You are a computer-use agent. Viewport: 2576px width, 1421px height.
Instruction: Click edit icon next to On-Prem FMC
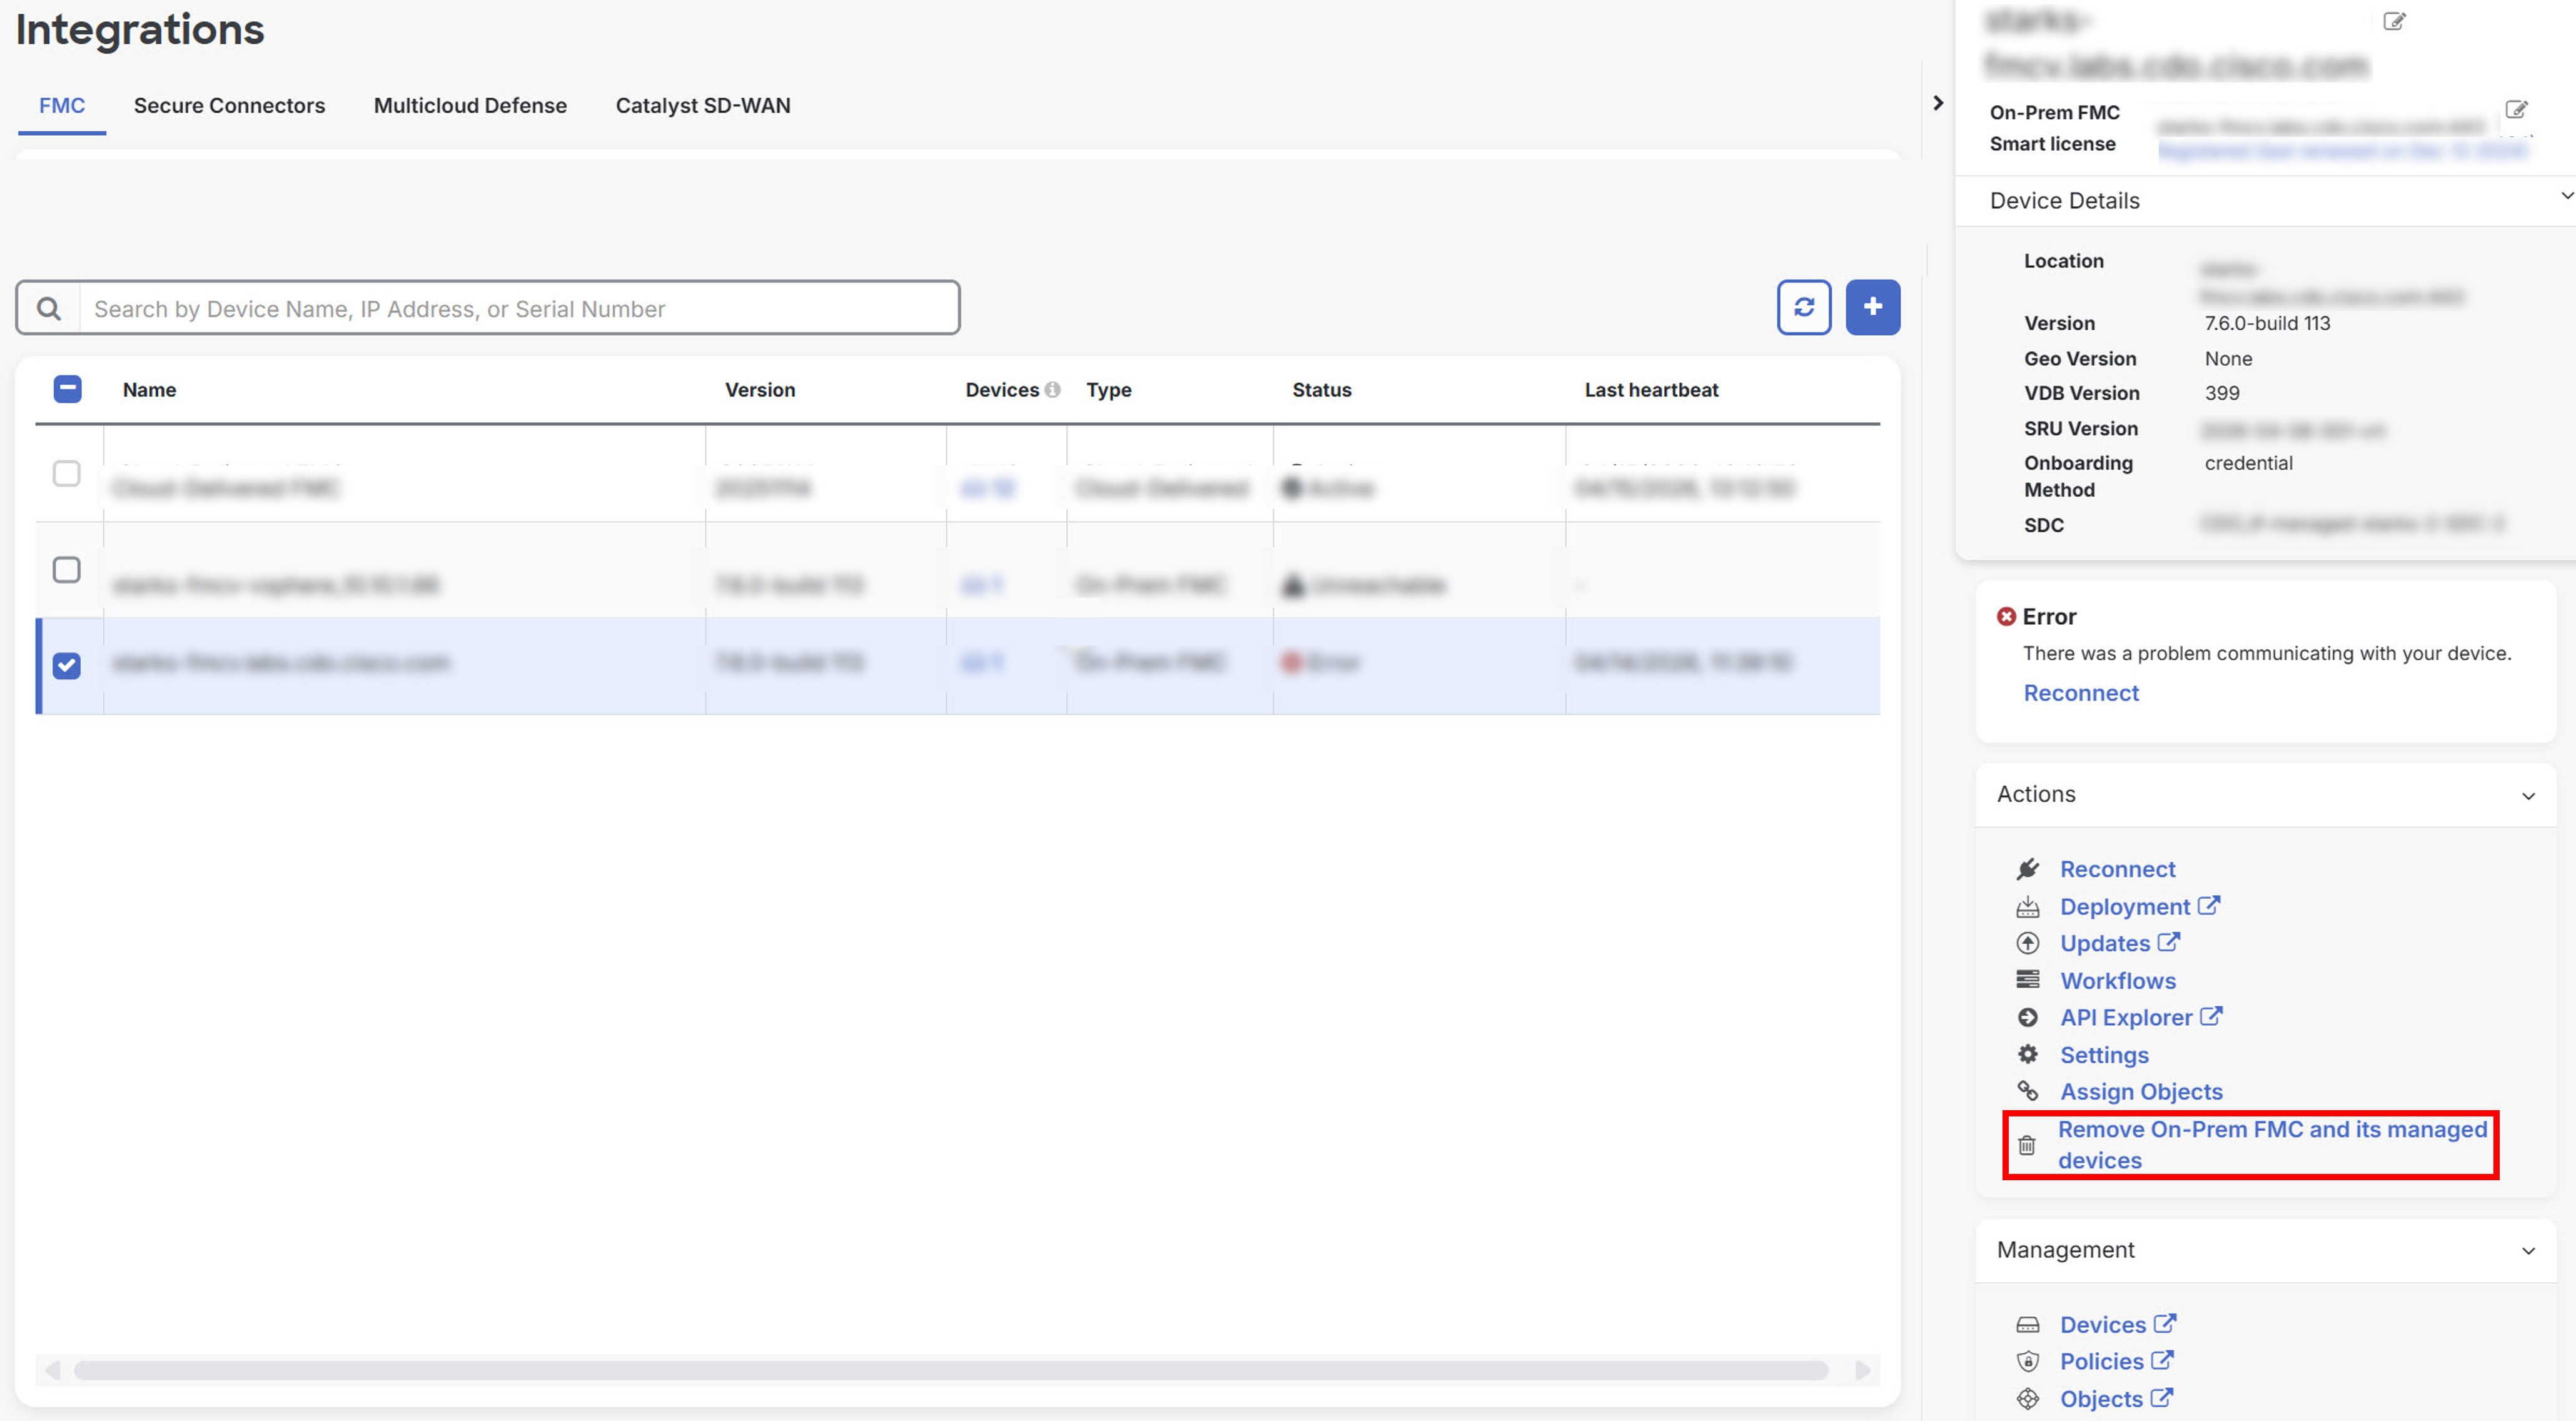tap(2516, 110)
